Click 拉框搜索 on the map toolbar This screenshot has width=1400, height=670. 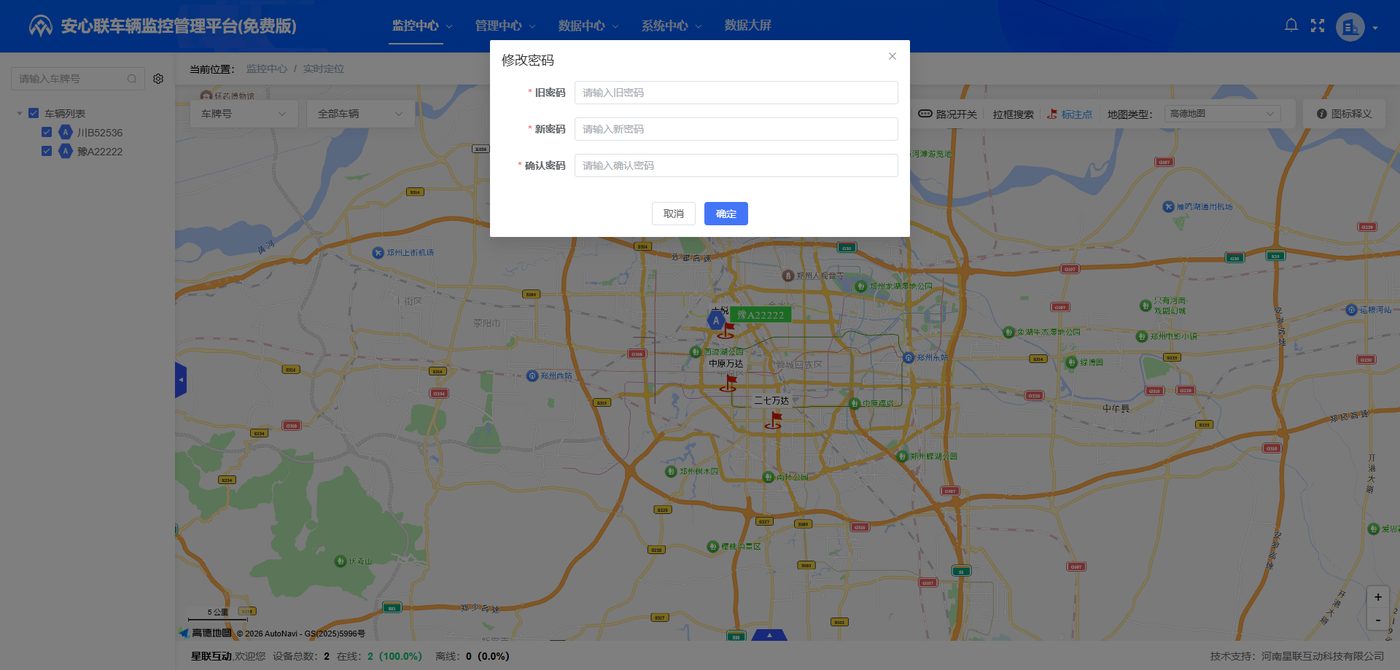click(1013, 114)
